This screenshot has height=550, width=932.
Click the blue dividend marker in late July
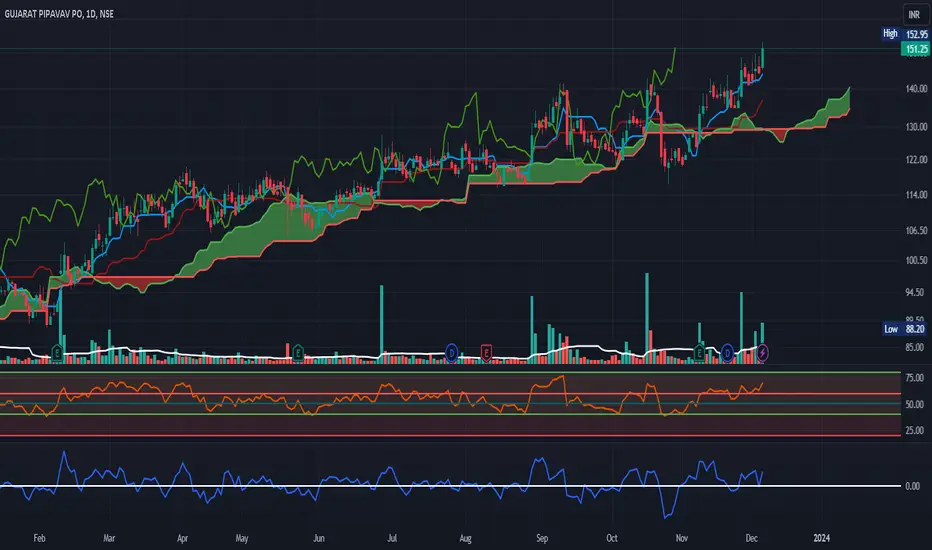(x=452, y=353)
